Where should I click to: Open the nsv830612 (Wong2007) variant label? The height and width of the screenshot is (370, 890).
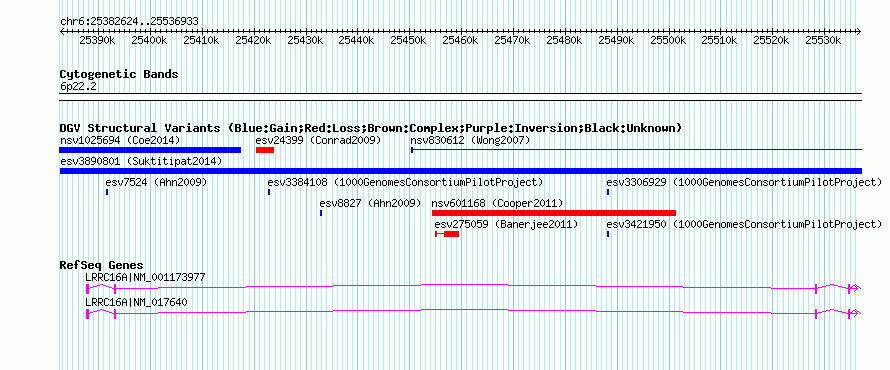pyautogui.click(x=470, y=140)
